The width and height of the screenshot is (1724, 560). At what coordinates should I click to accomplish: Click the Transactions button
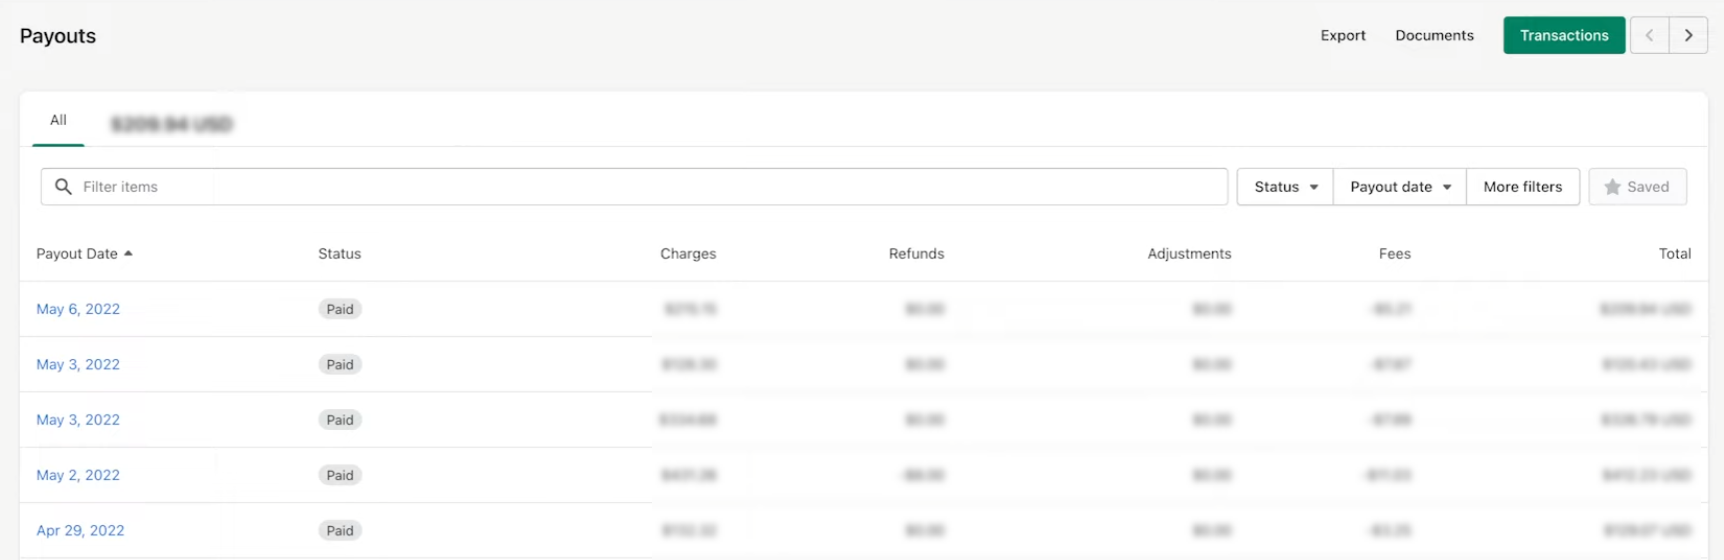tap(1563, 35)
